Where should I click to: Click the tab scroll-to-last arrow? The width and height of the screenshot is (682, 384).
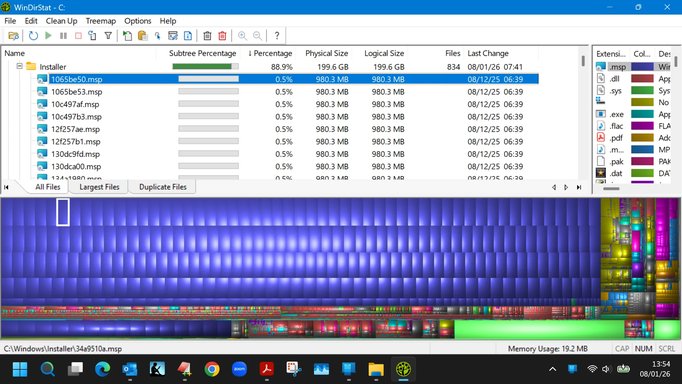pos(579,187)
